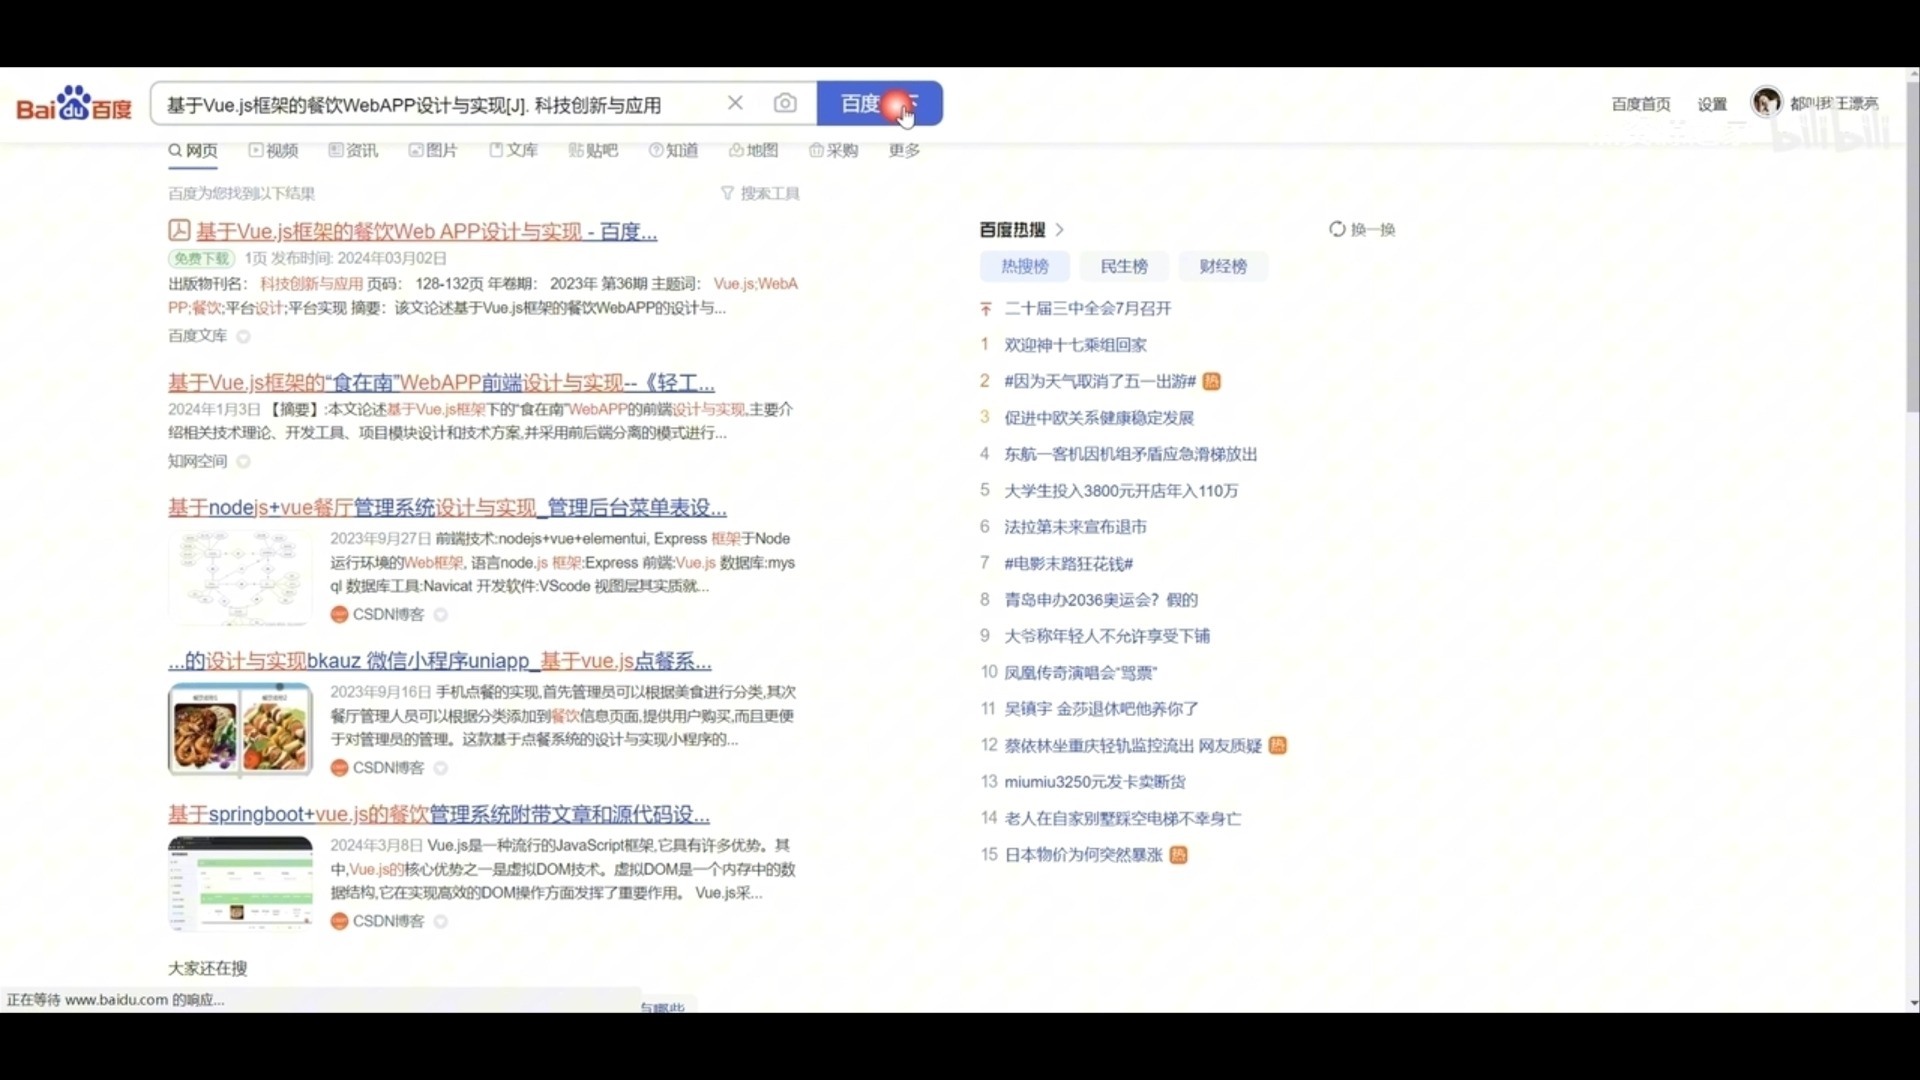Click the 知网空间 source label
Image resolution: width=1920 pixels, height=1080 pixels.
point(198,461)
